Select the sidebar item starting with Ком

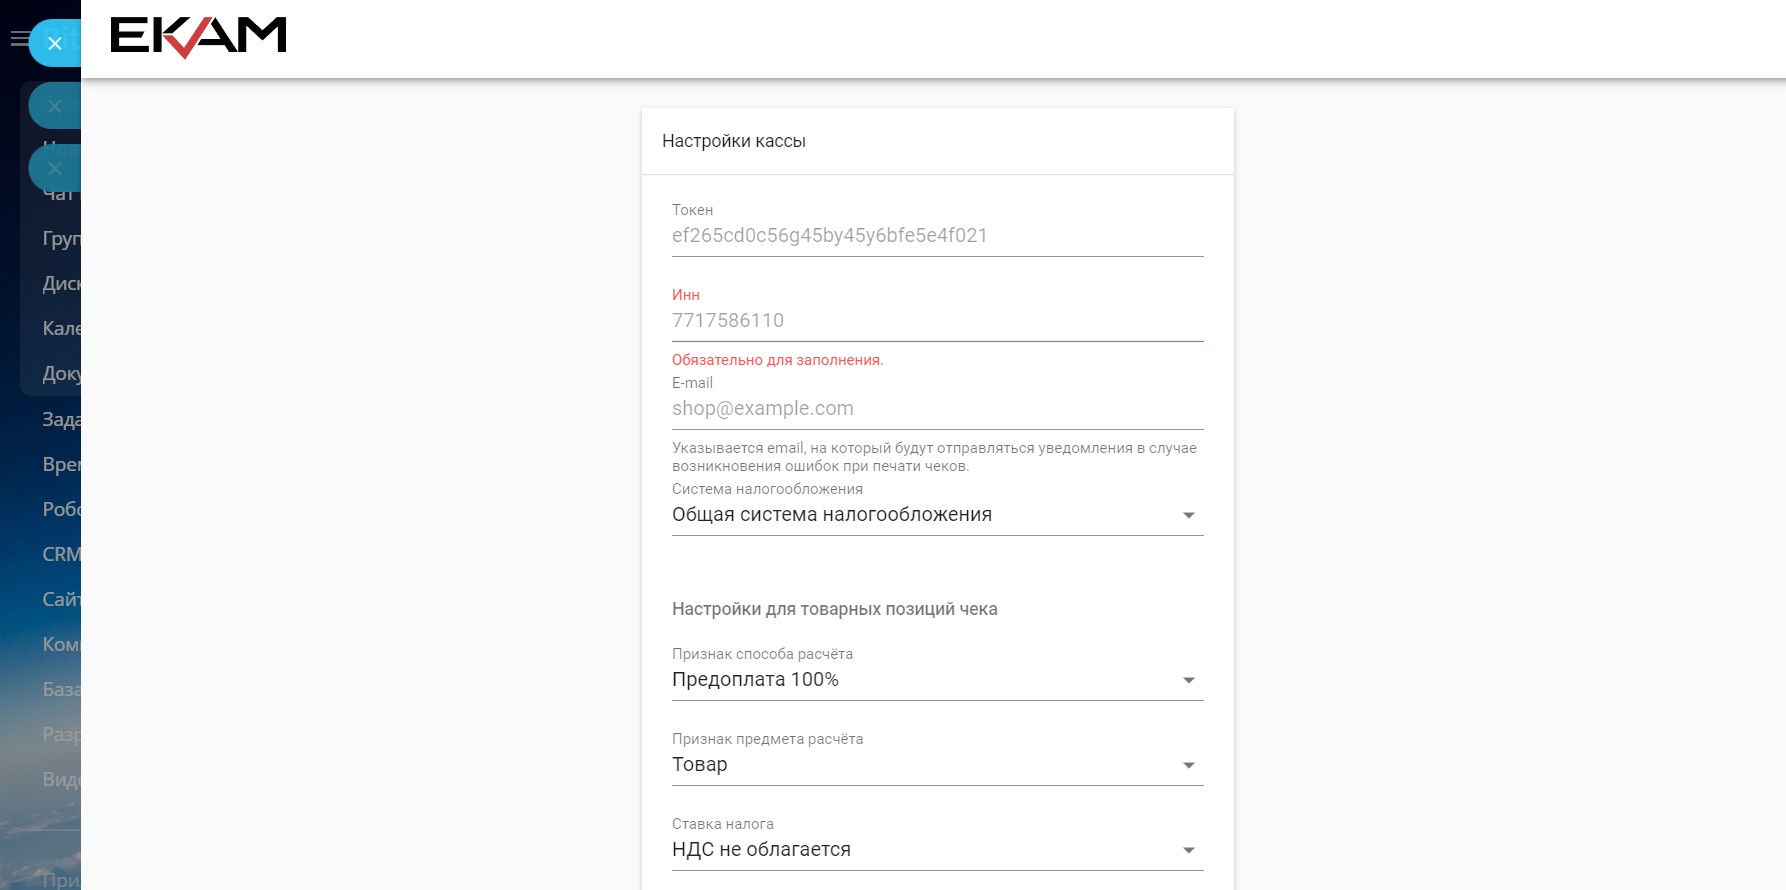(x=60, y=644)
